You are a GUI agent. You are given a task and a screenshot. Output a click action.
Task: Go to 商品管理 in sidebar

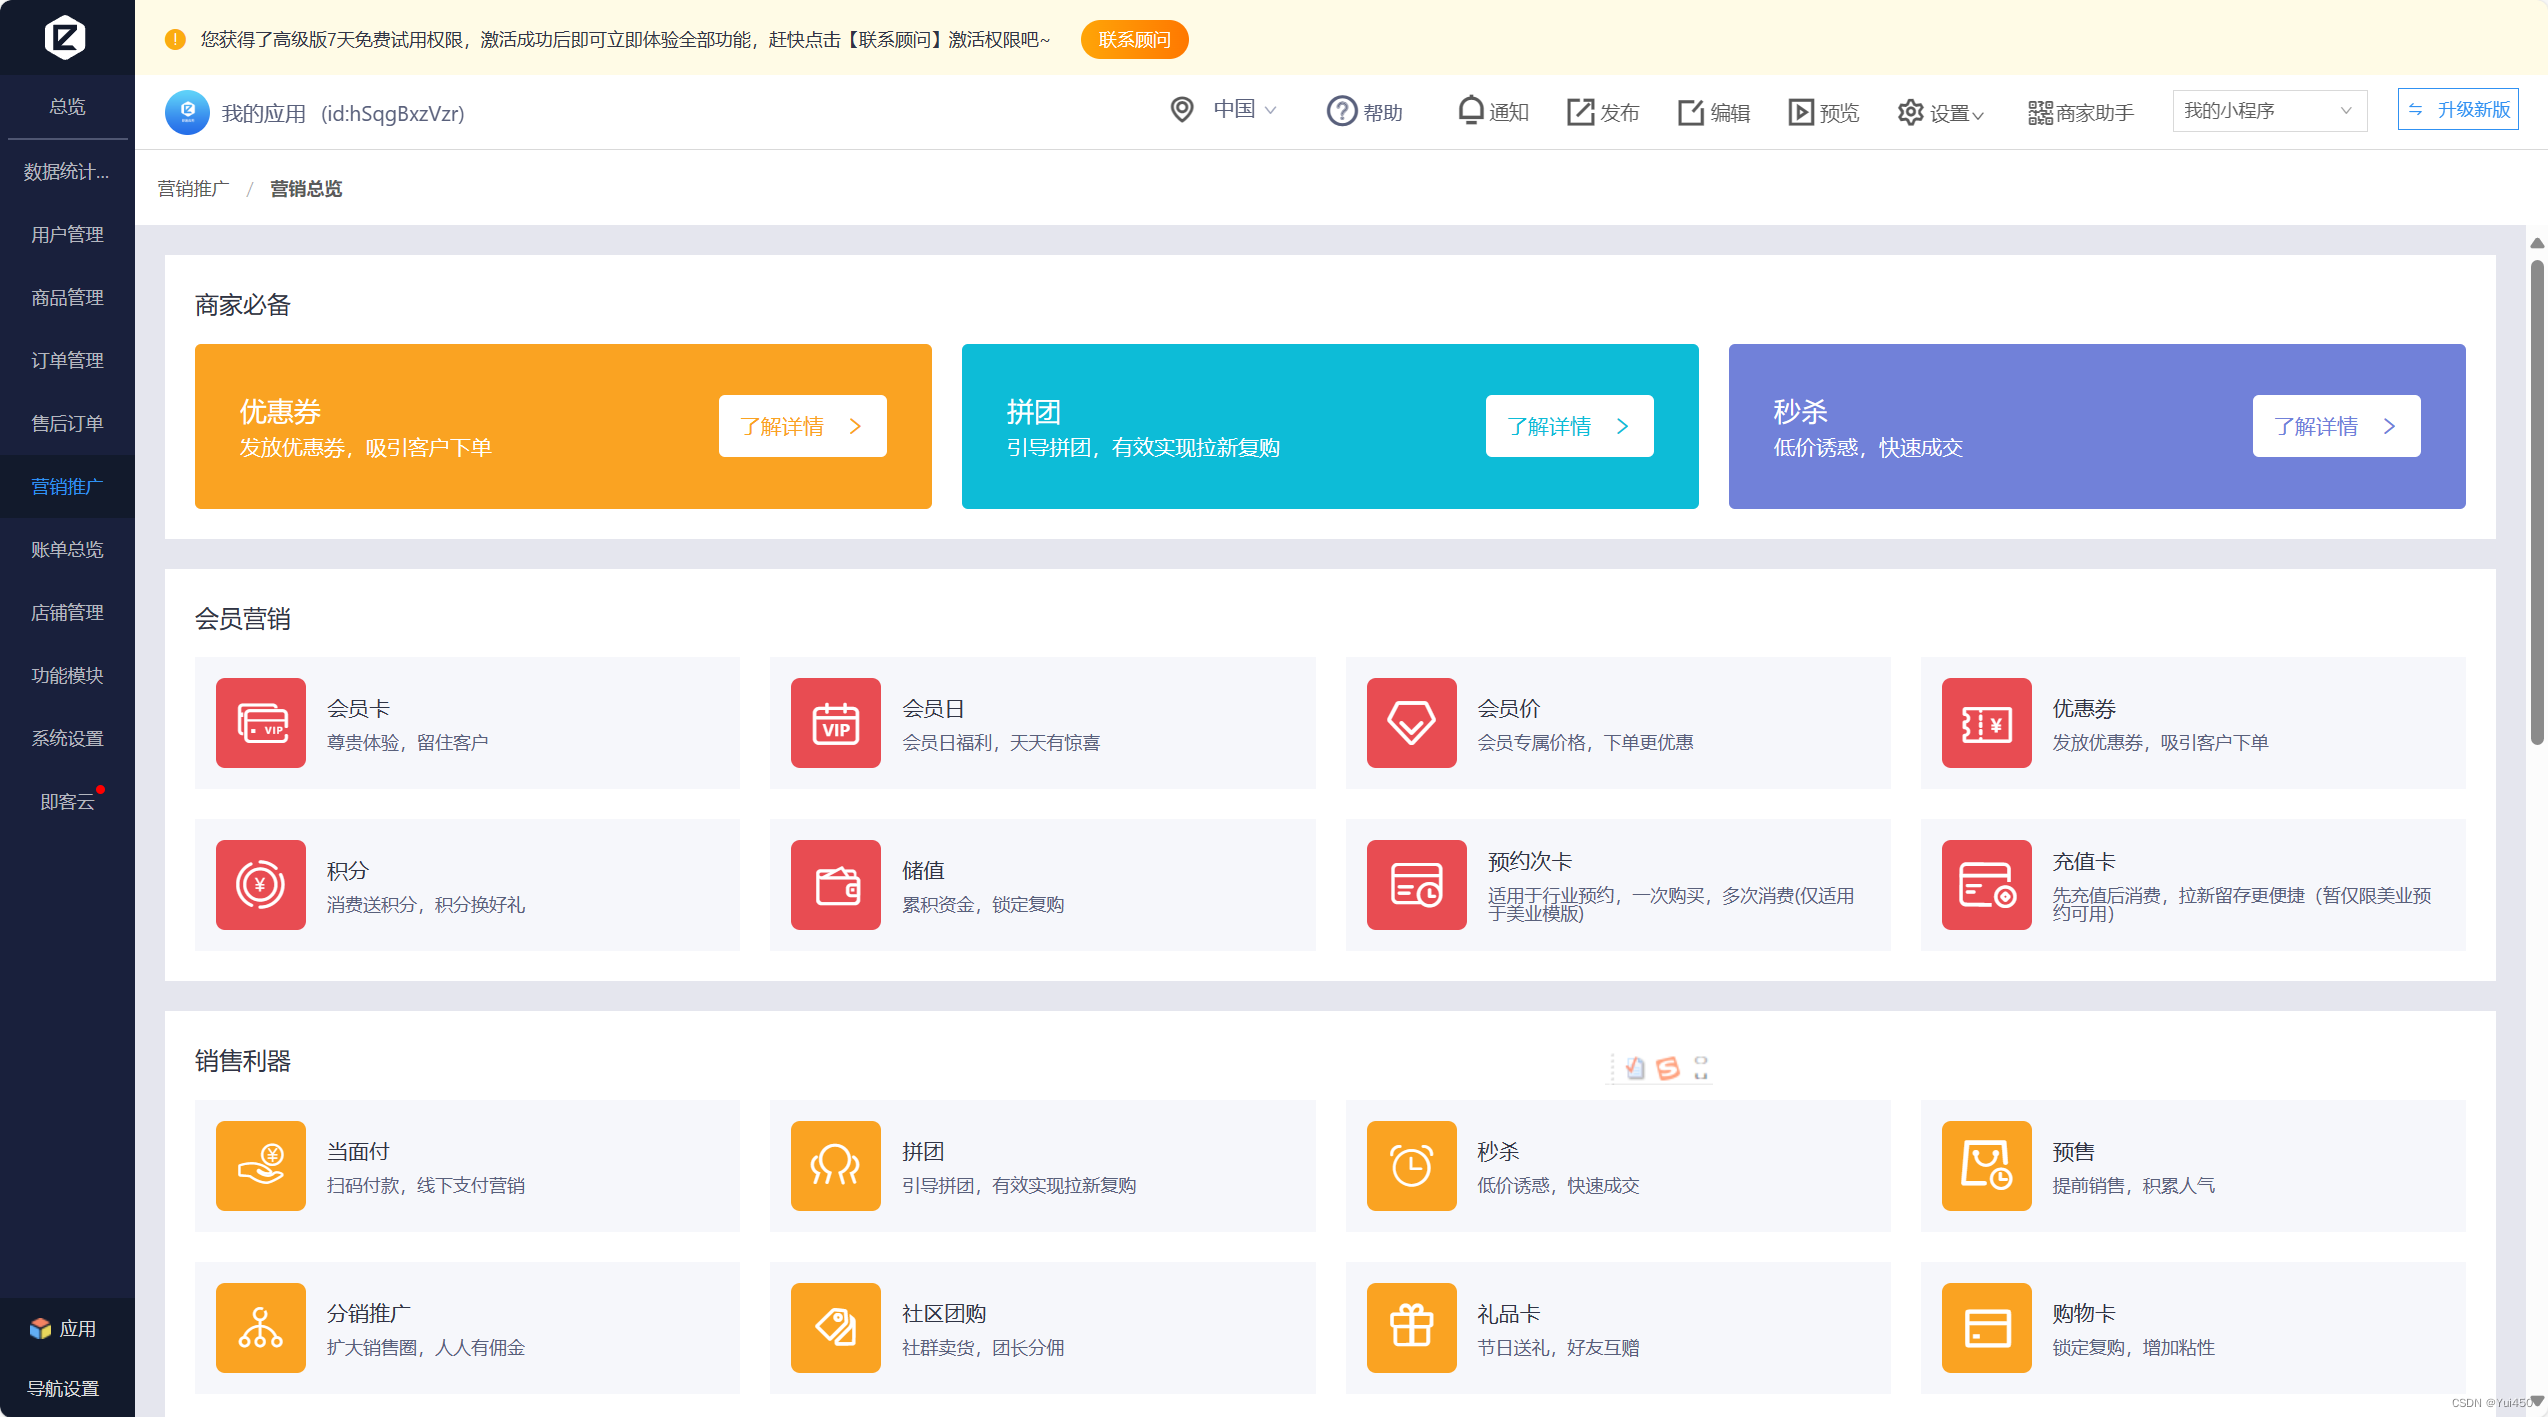click(67, 298)
